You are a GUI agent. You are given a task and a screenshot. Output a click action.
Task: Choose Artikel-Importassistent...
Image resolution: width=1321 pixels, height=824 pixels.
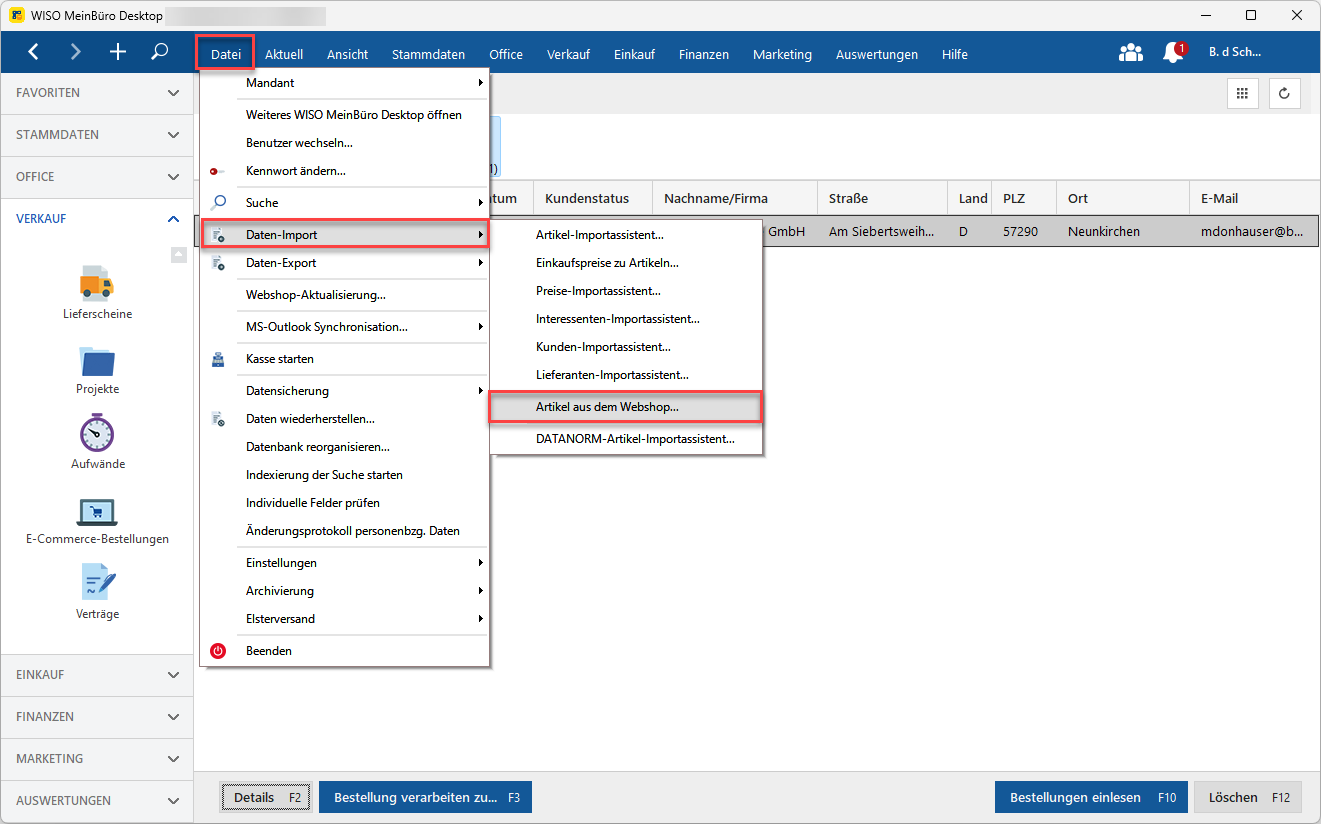point(625,235)
